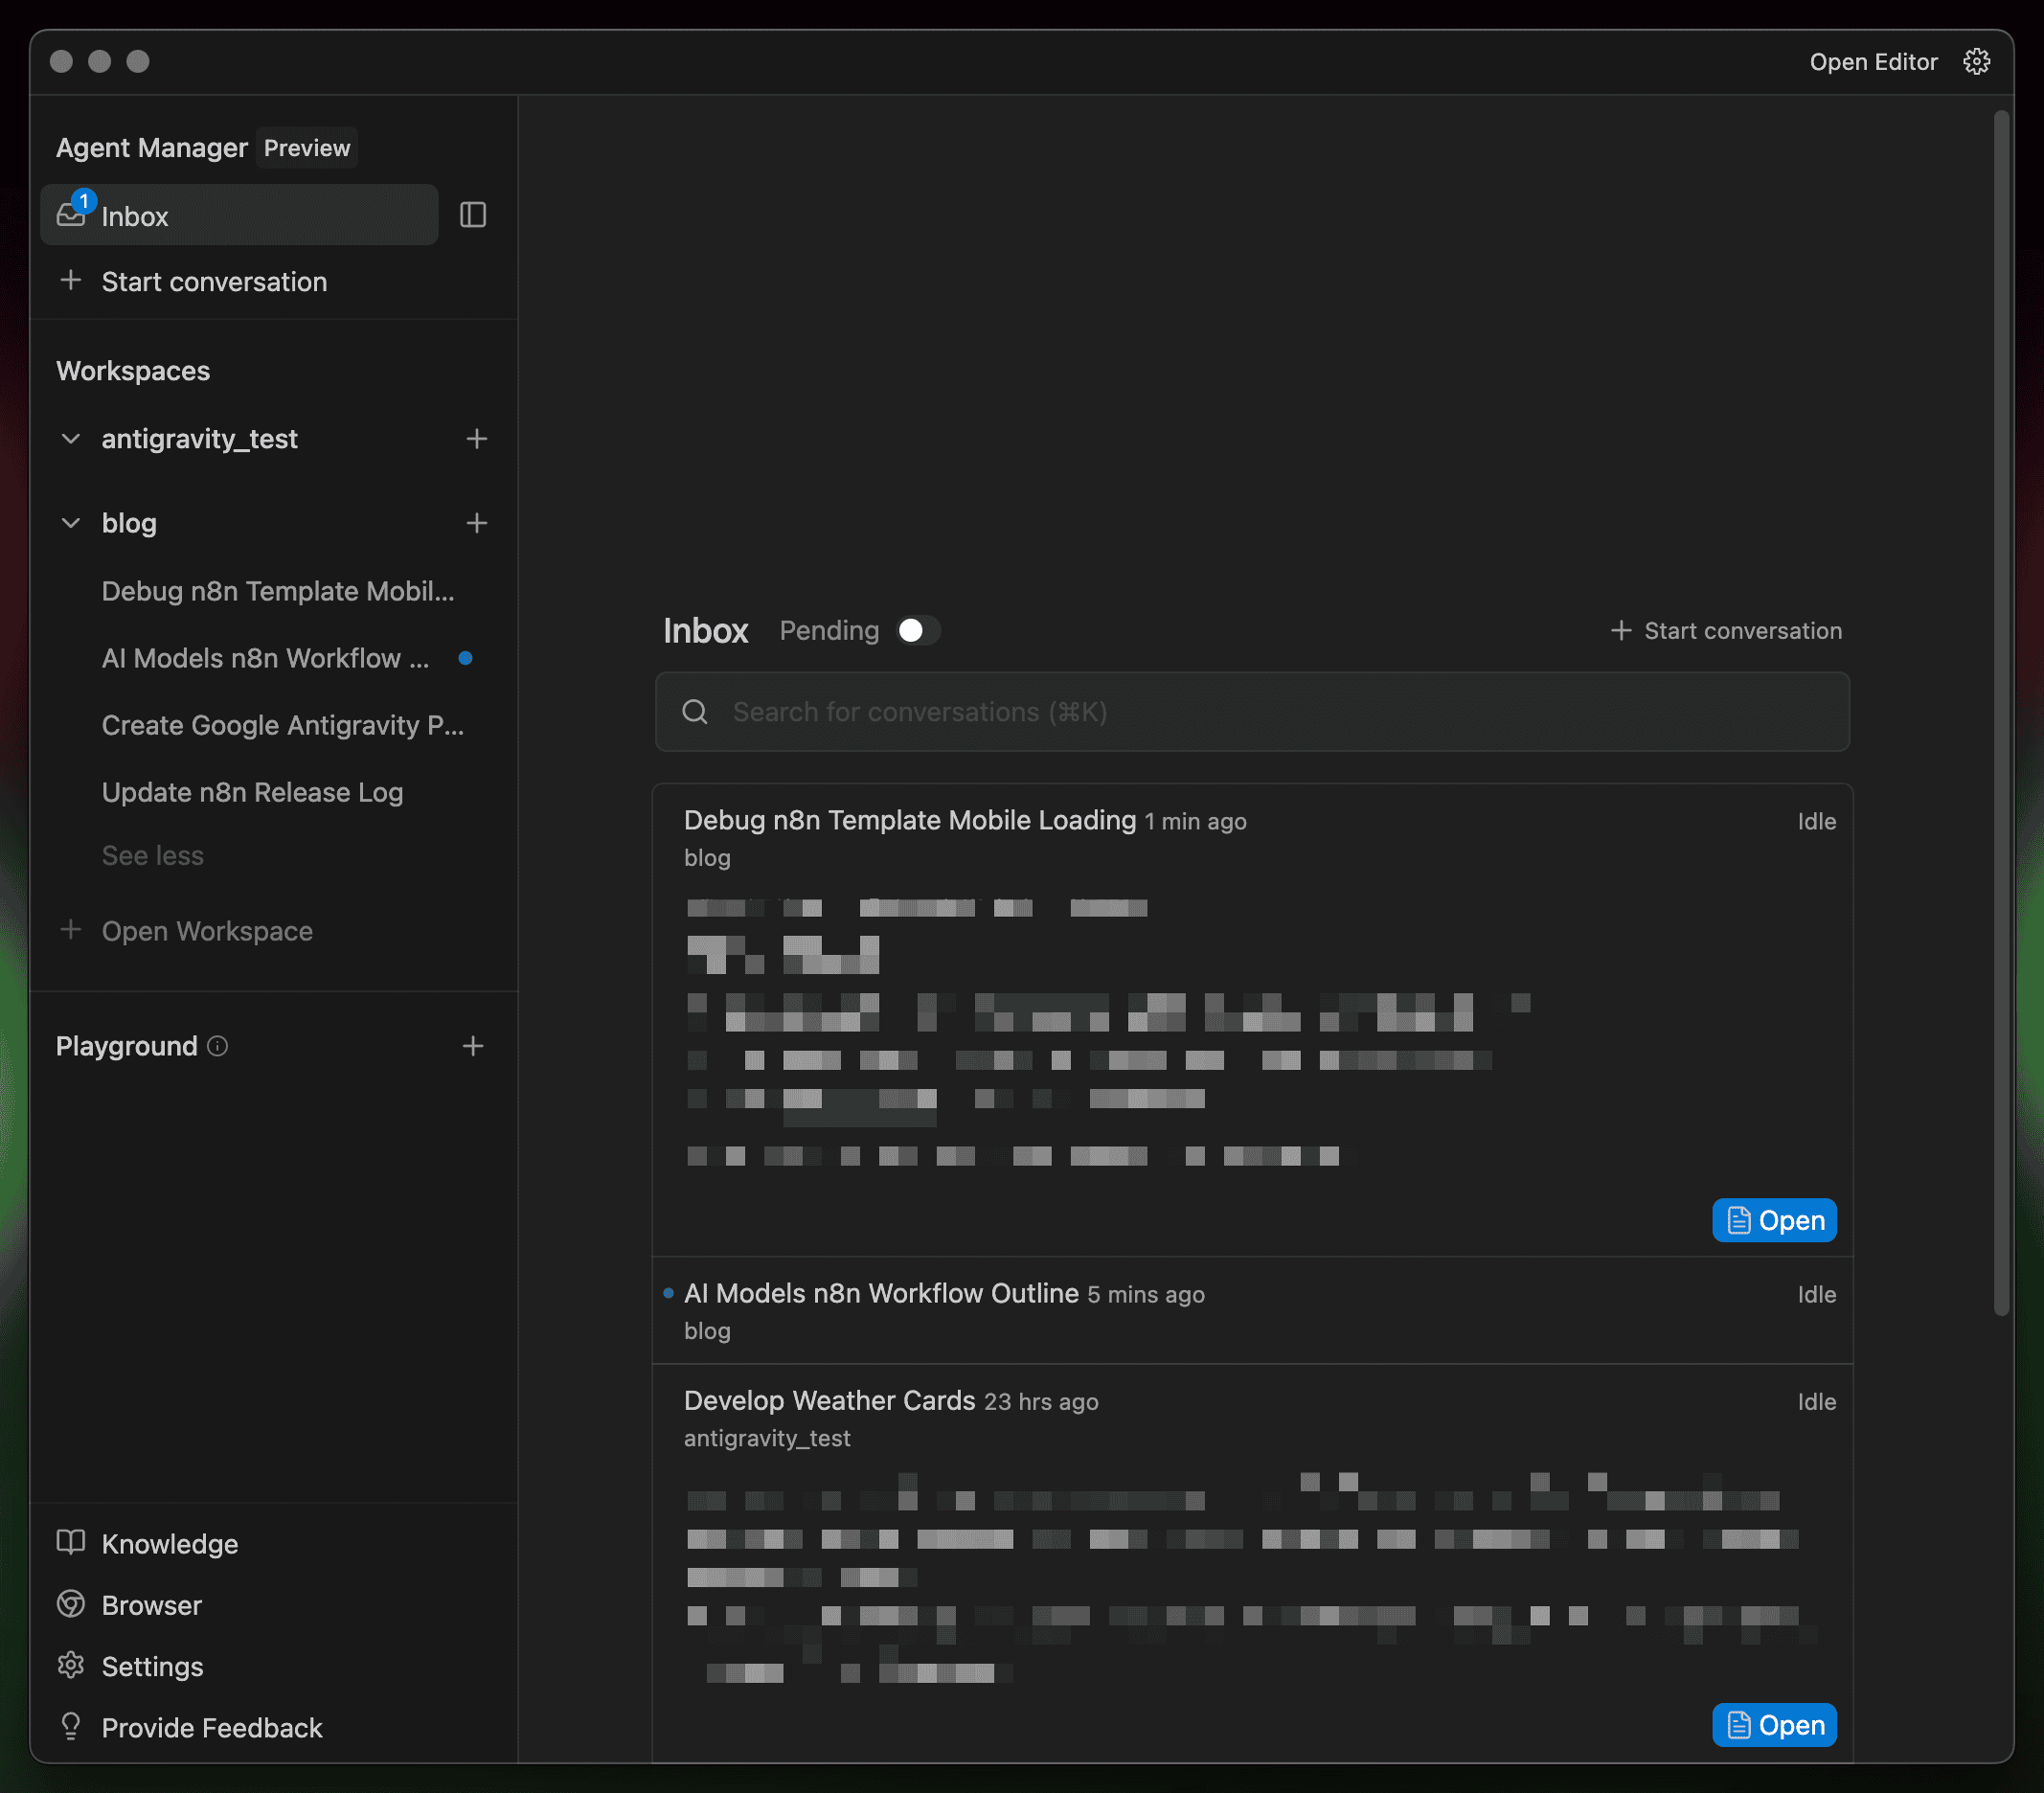
Task: Collapse the blog workspace
Action: 70,522
